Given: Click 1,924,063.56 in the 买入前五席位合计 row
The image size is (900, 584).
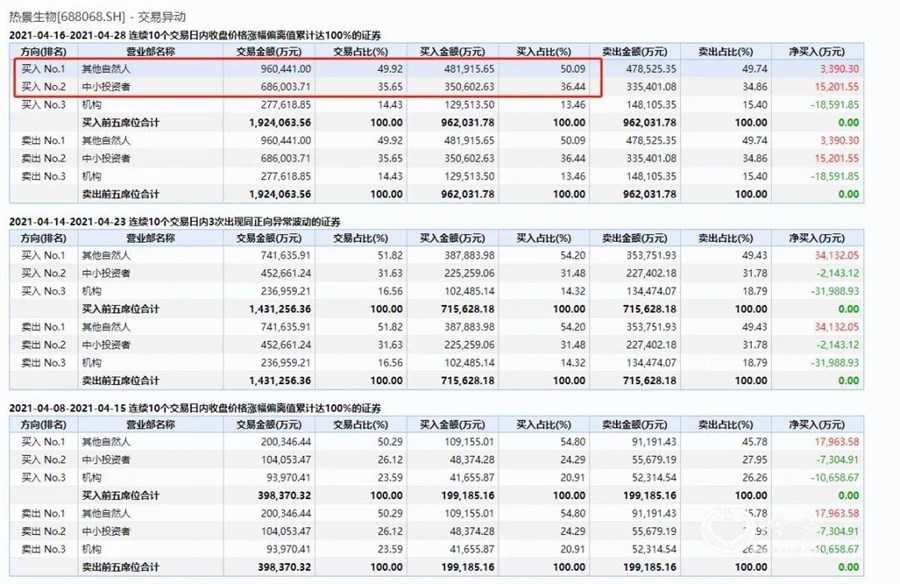Looking at the screenshot, I should pyautogui.click(x=280, y=123).
